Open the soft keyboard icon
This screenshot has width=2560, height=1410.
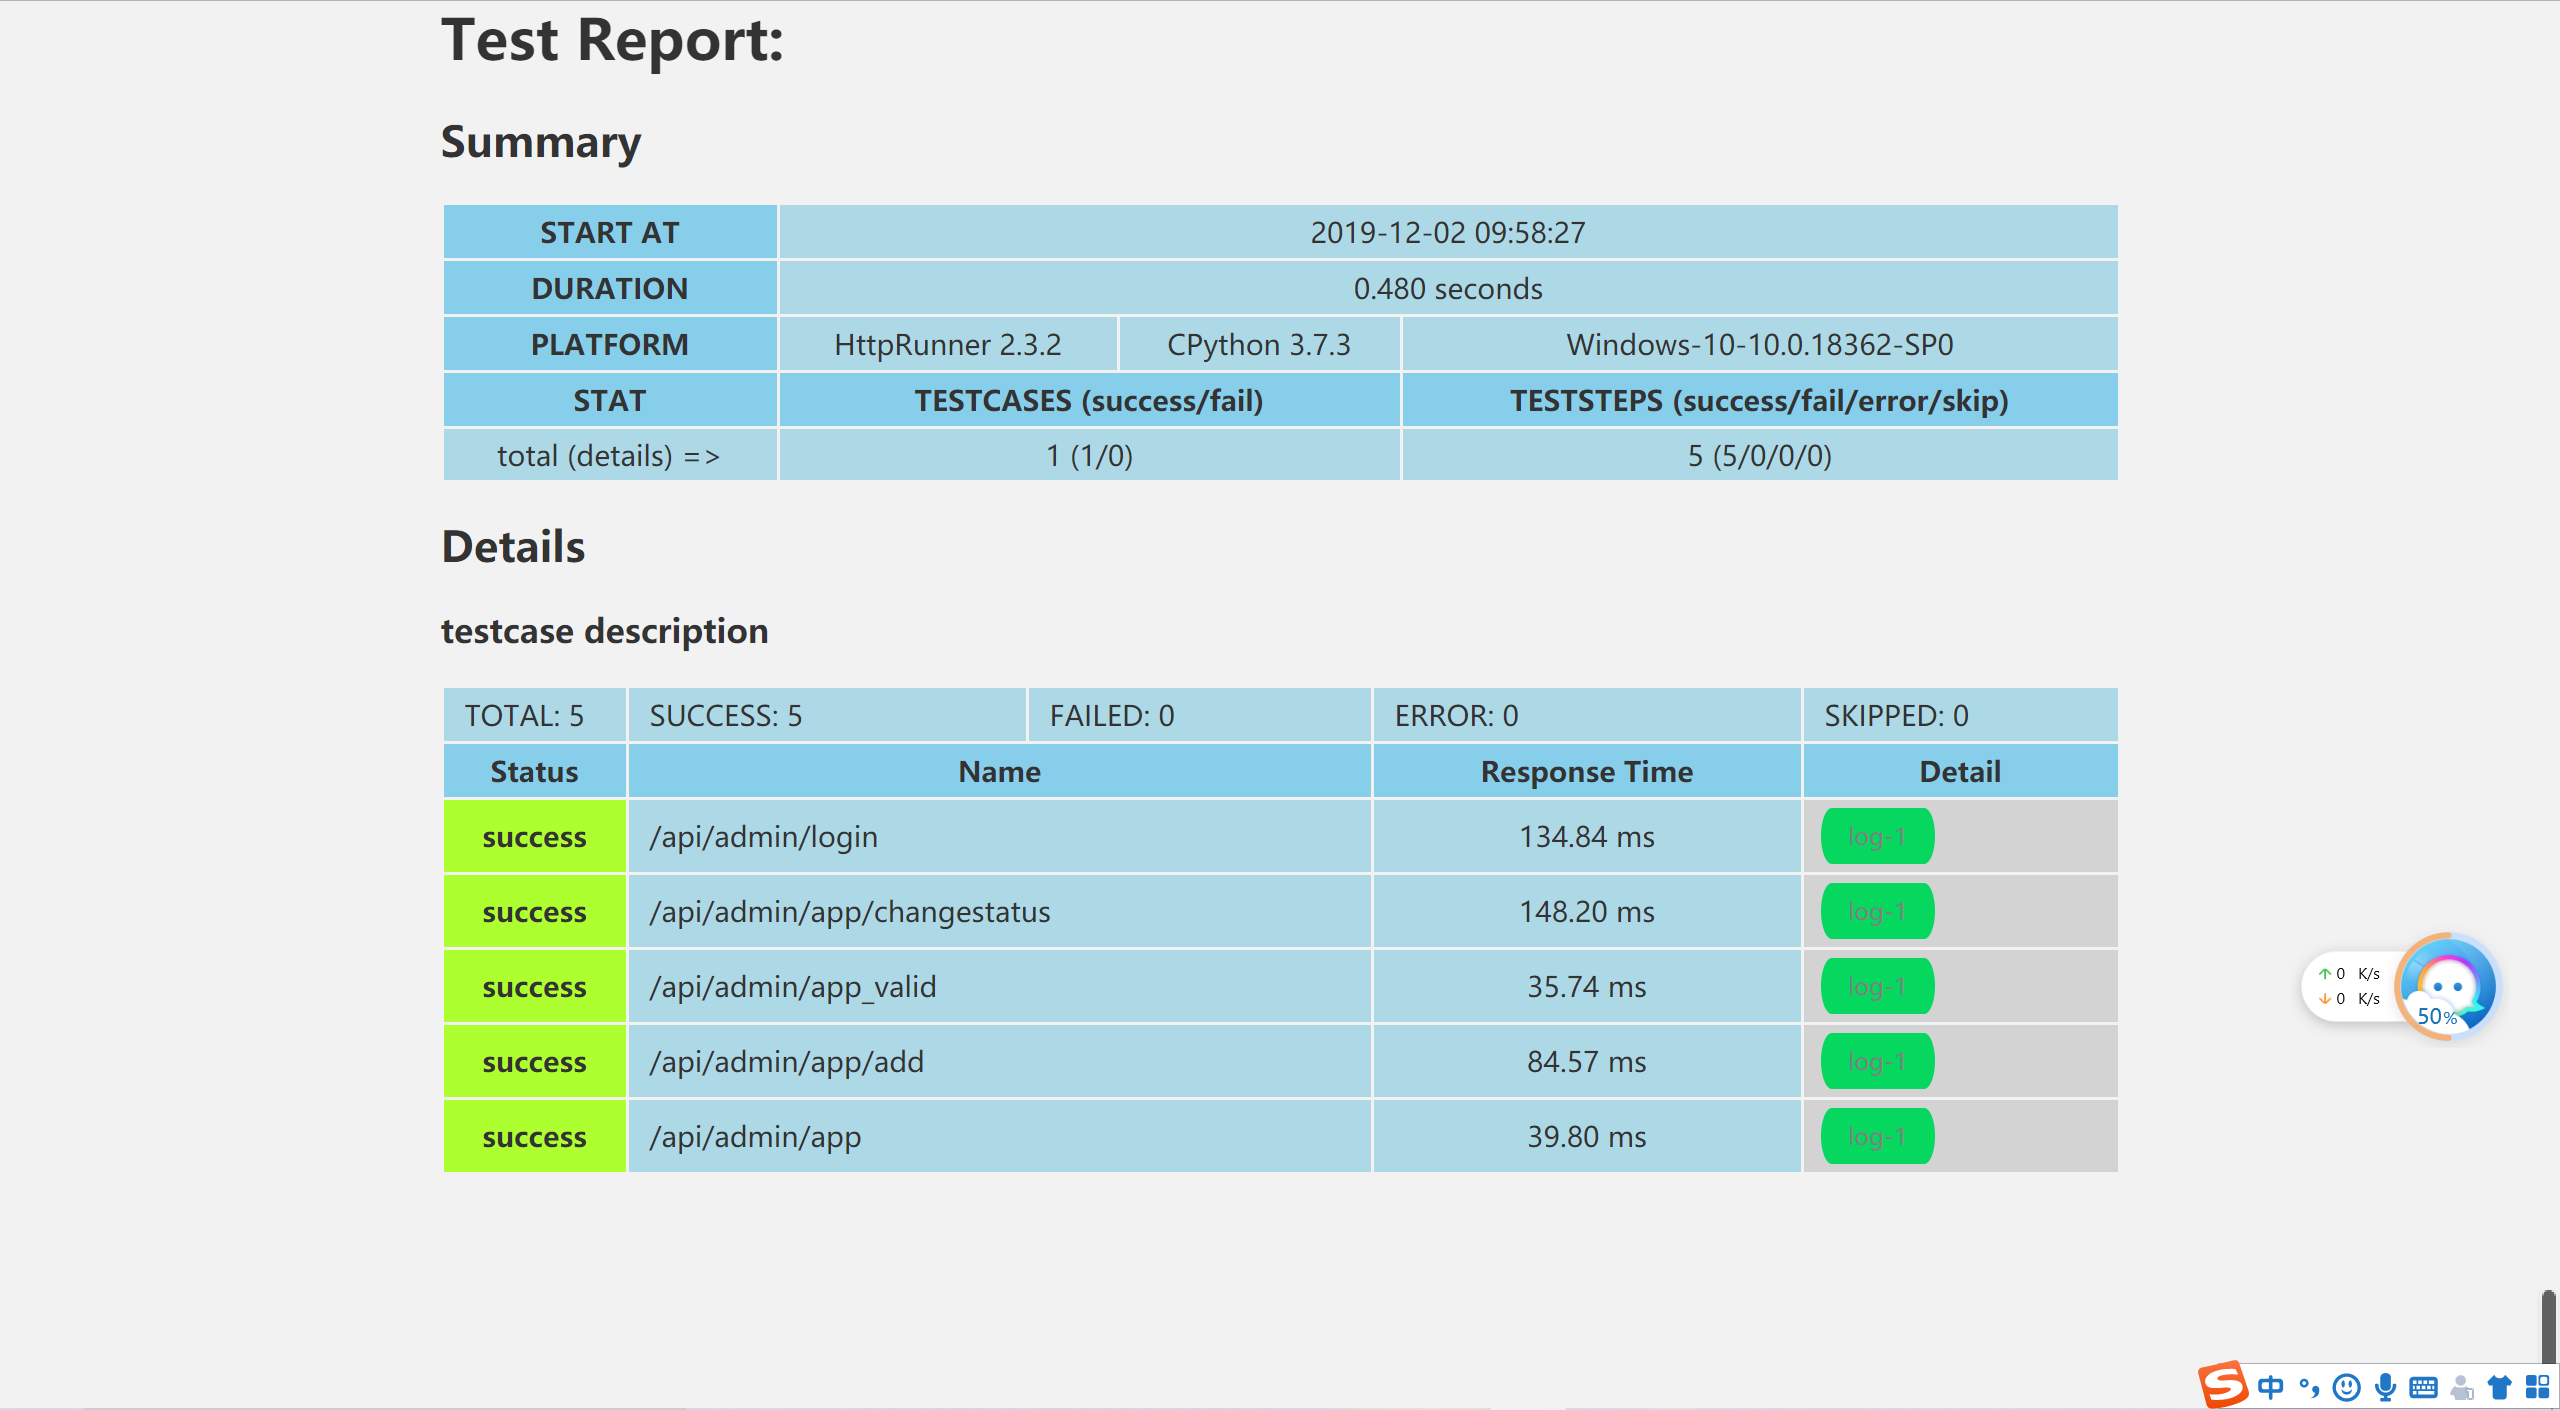(x=2423, y=1387)
